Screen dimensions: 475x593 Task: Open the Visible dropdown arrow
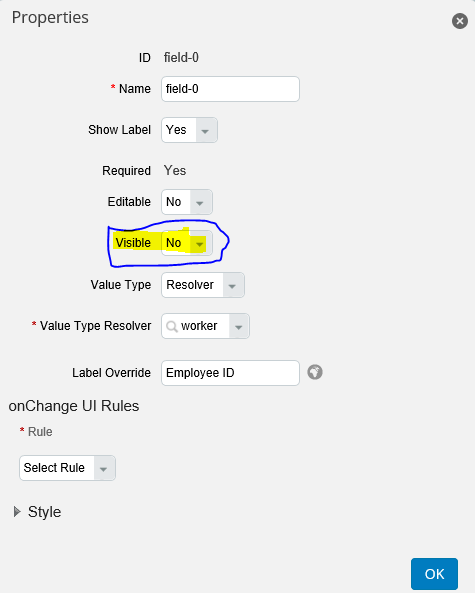point(200,243)
